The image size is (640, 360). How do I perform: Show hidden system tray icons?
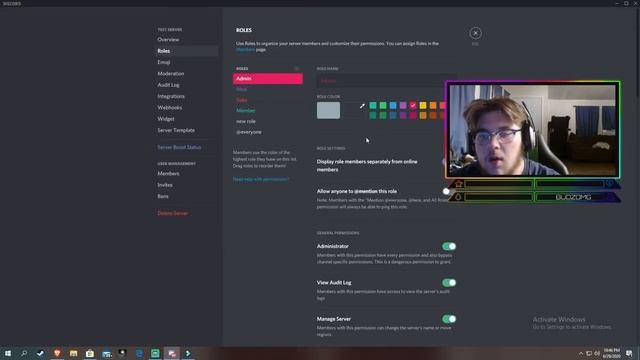tap(581, 353)
